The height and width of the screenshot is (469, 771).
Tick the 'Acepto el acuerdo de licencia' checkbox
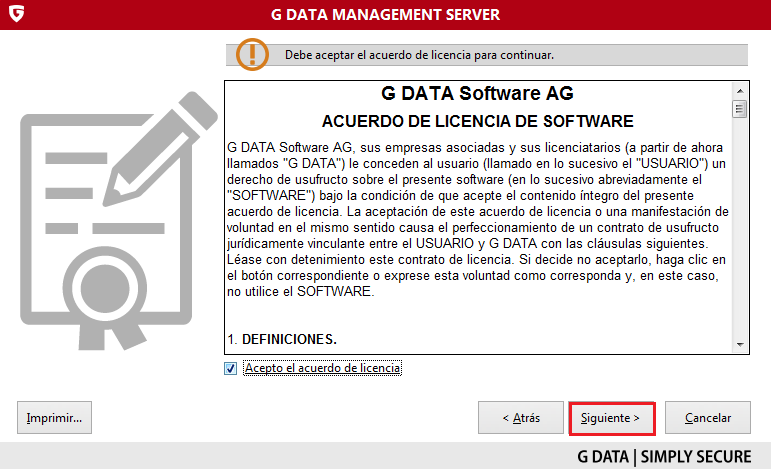tap(231, 369)
